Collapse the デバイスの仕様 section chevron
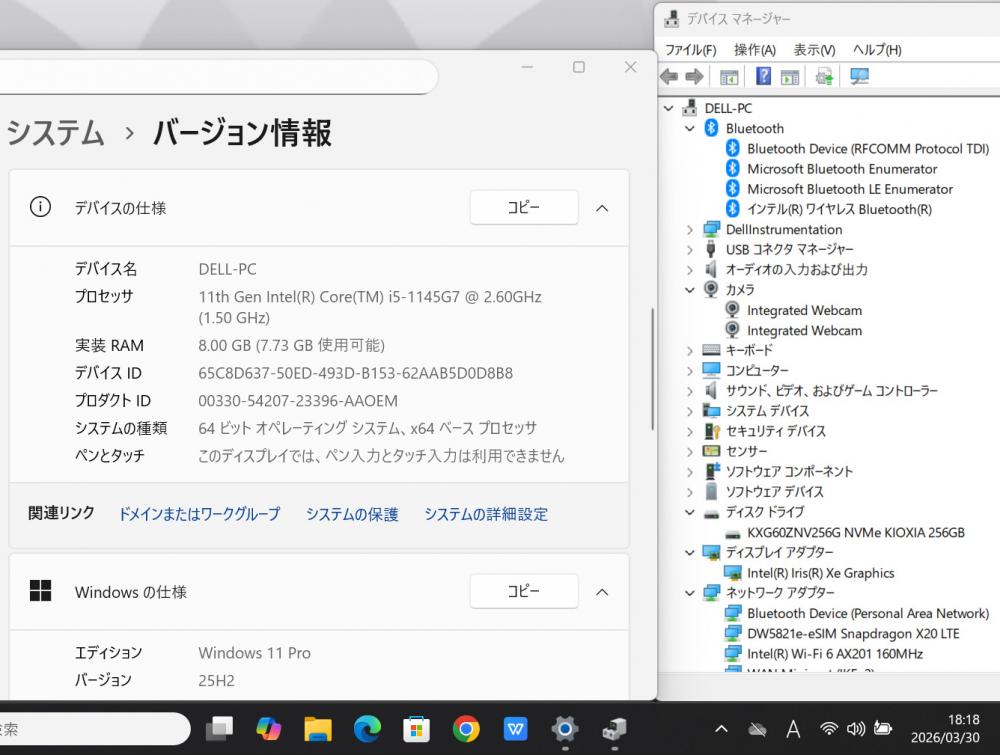Viewport: 1000px width, 755px height. (x=602, y=208)
